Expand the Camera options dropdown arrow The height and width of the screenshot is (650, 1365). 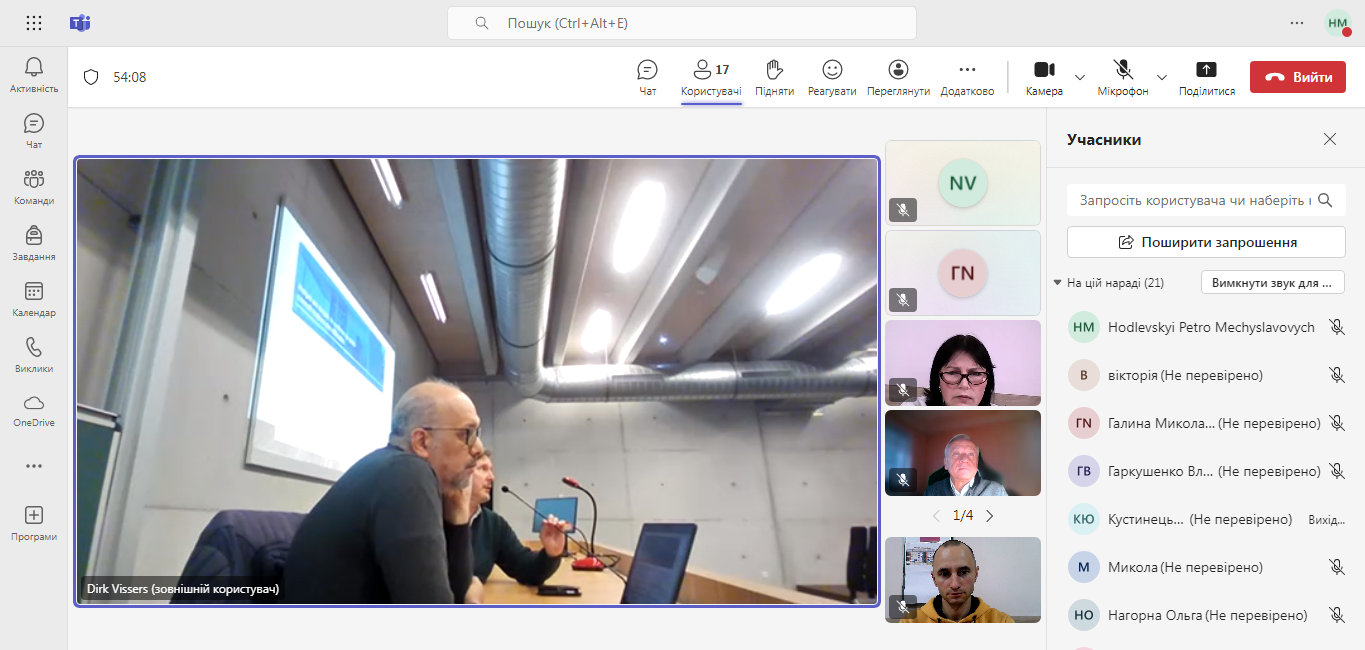point(1080,77)
